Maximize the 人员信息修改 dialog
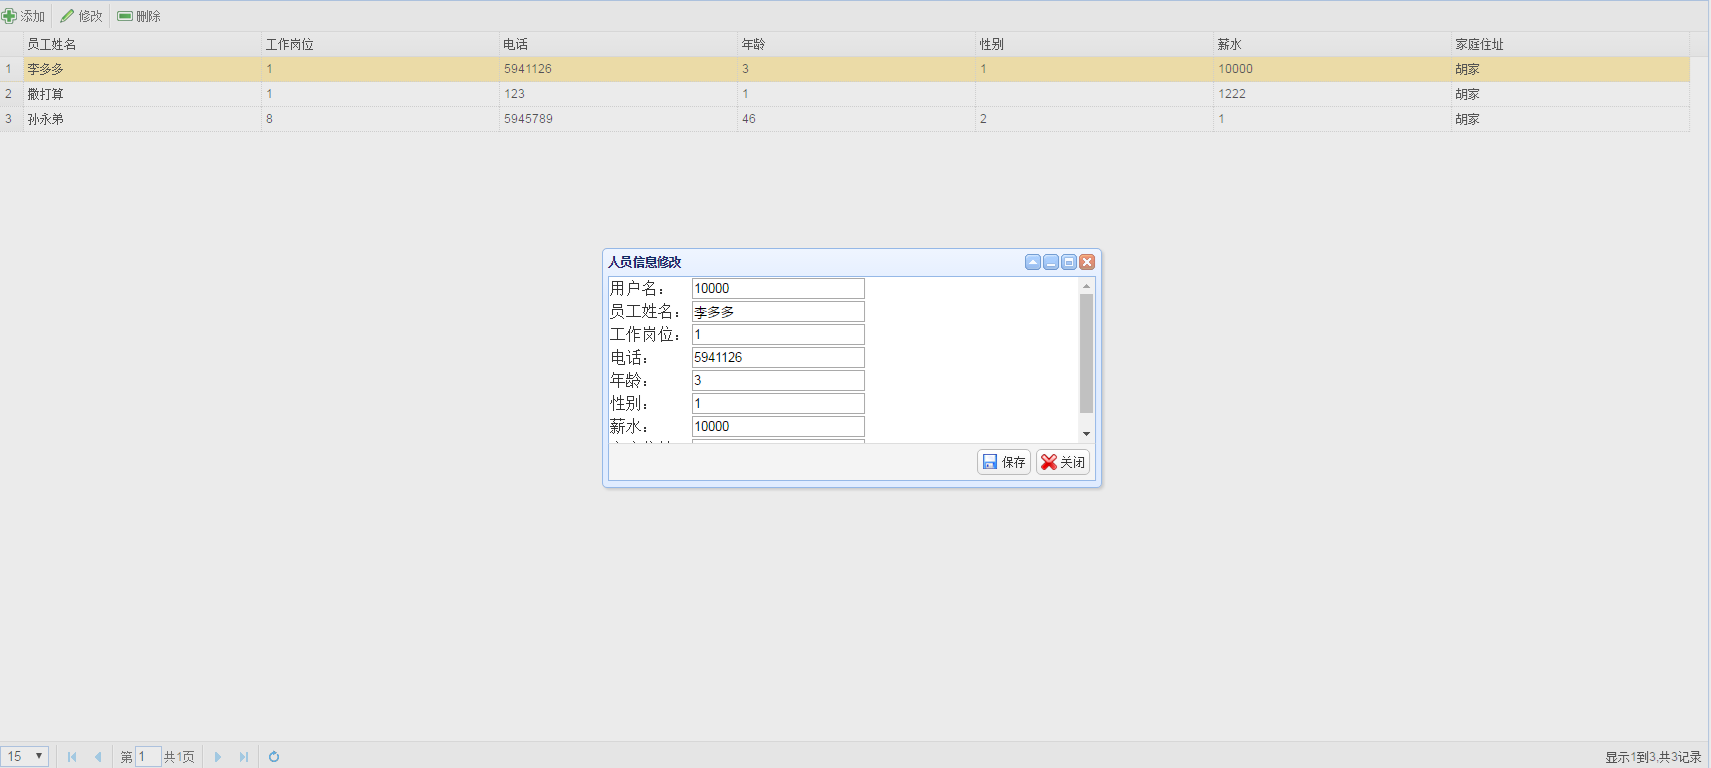This screenshot has height=768, width=1711. (1069, 262)
